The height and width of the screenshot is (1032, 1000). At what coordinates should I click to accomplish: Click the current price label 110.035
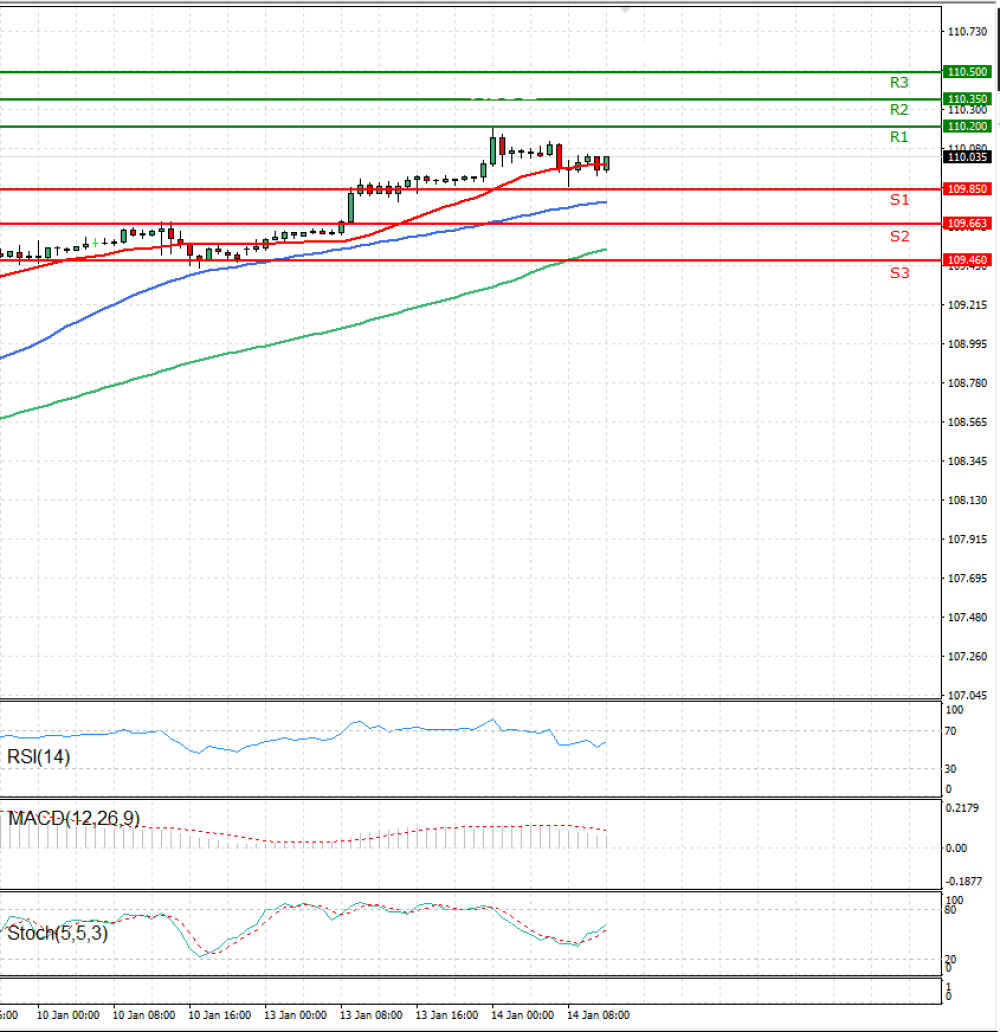click(966, 157)
